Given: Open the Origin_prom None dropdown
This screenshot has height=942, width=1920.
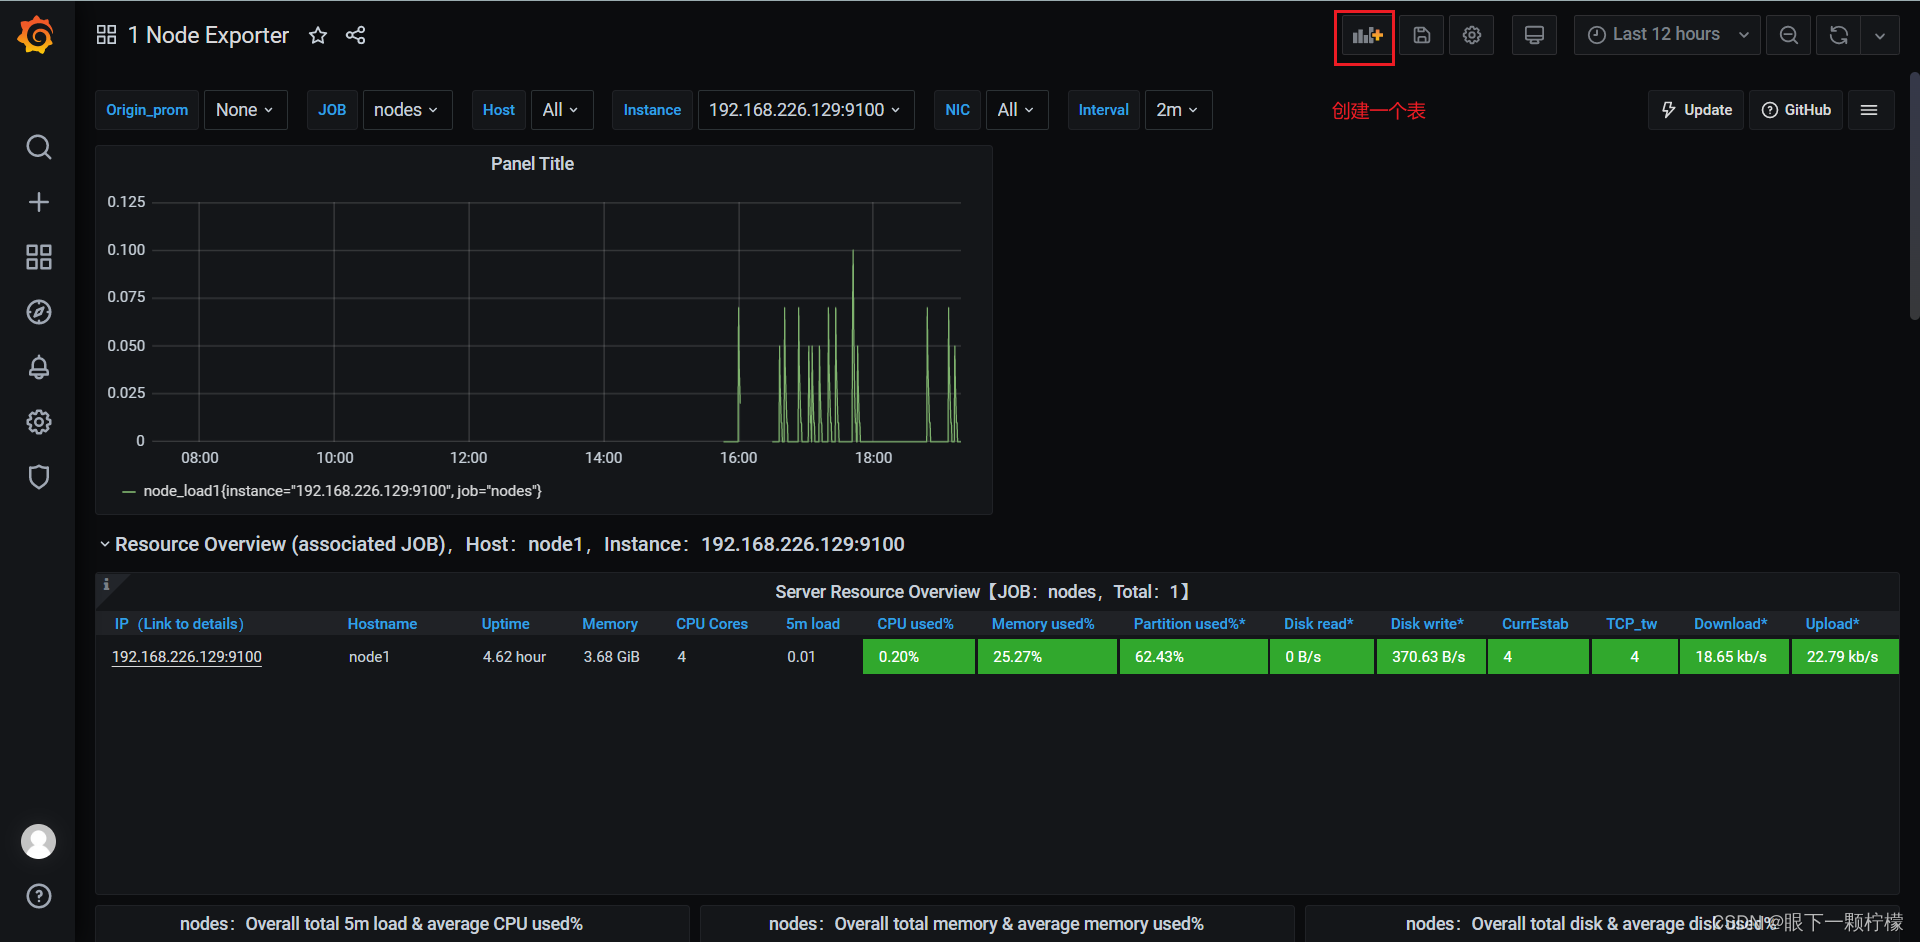Looking at the screenshot, I should coord(245,110).
